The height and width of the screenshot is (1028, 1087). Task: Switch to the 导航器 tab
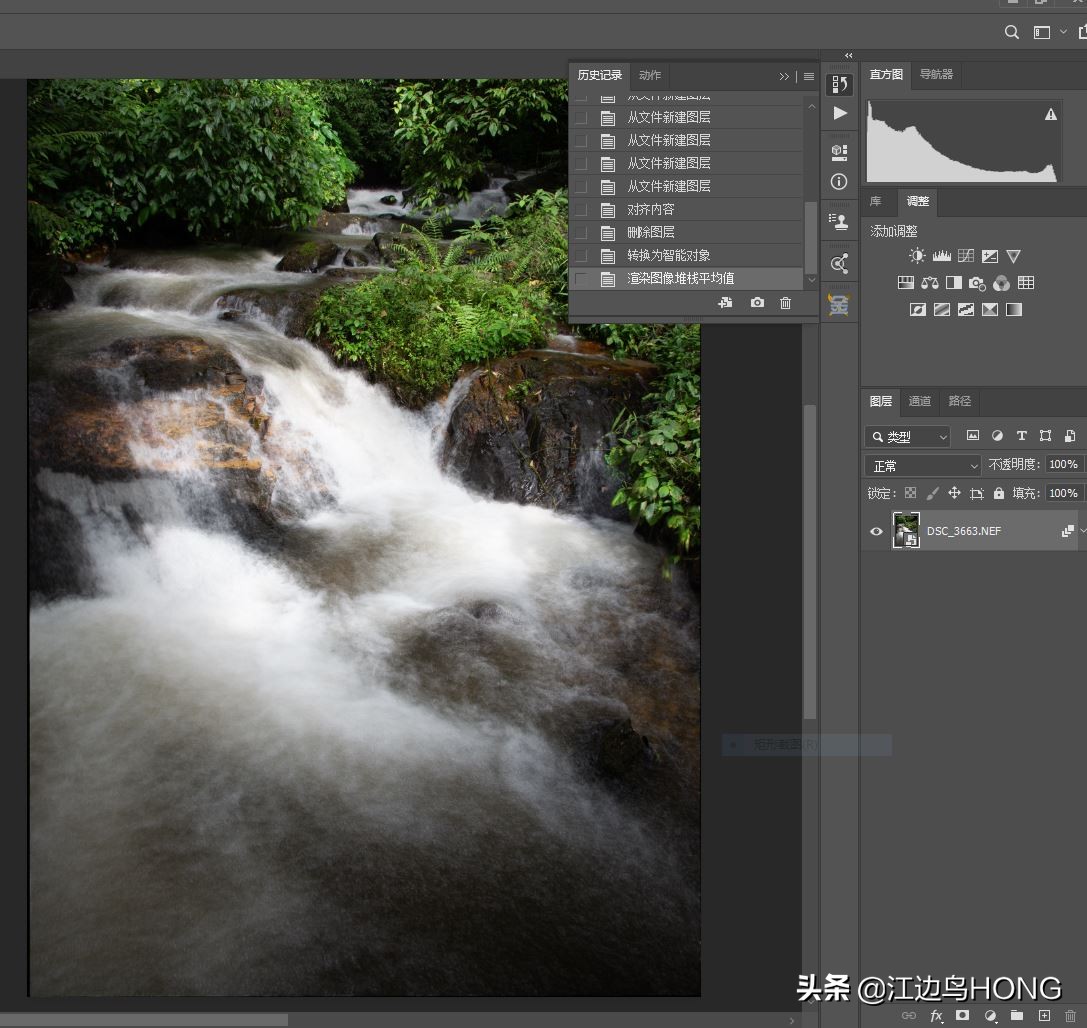[936, 74]
